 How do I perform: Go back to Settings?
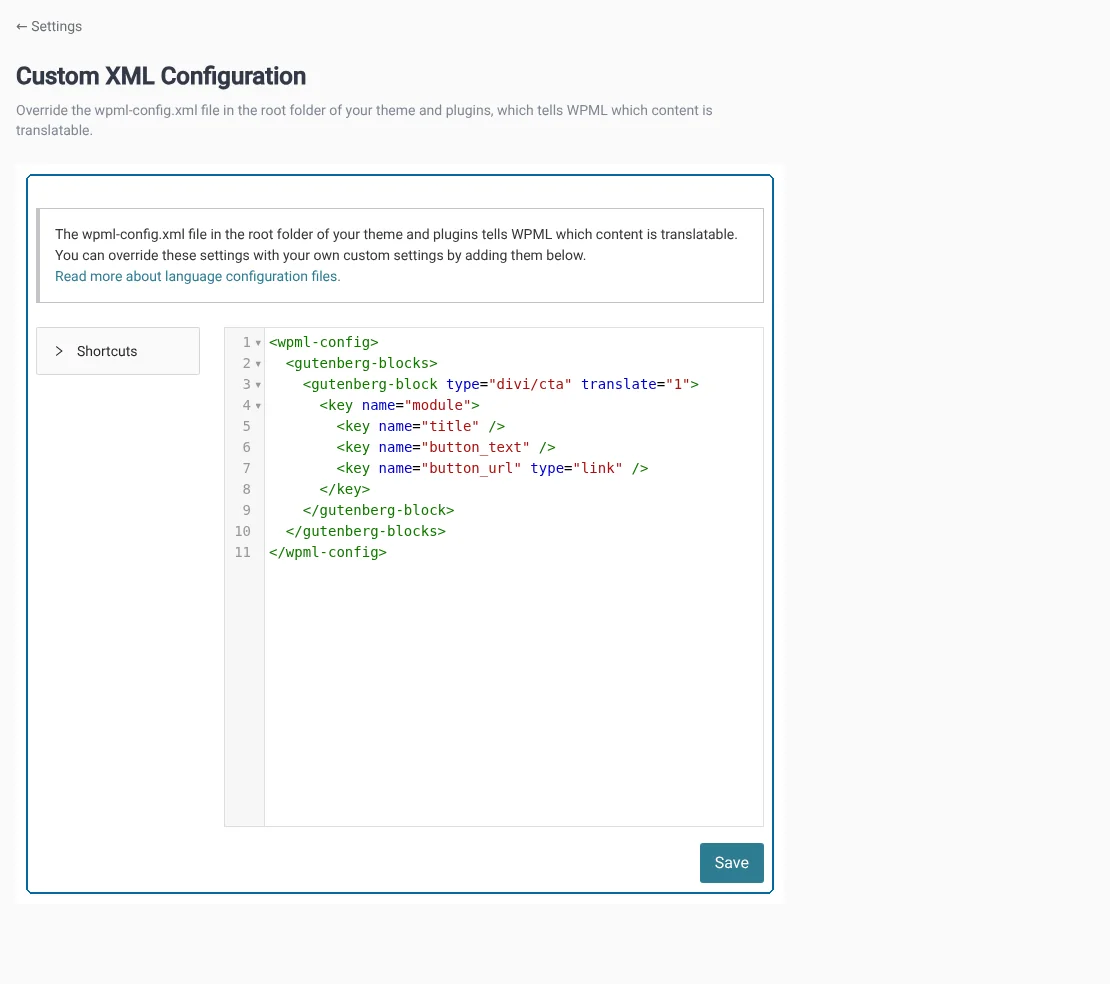49,26
